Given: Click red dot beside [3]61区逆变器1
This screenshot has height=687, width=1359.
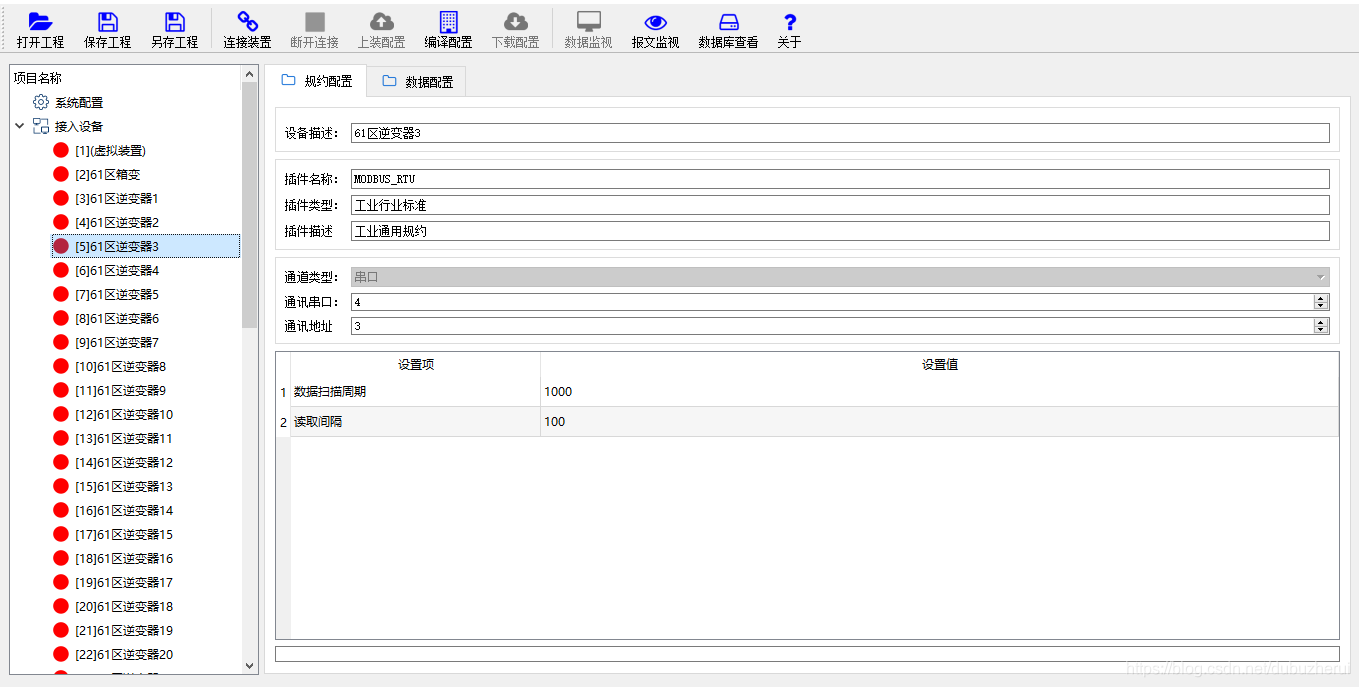Looking at the screenshot, I should 61,198.
